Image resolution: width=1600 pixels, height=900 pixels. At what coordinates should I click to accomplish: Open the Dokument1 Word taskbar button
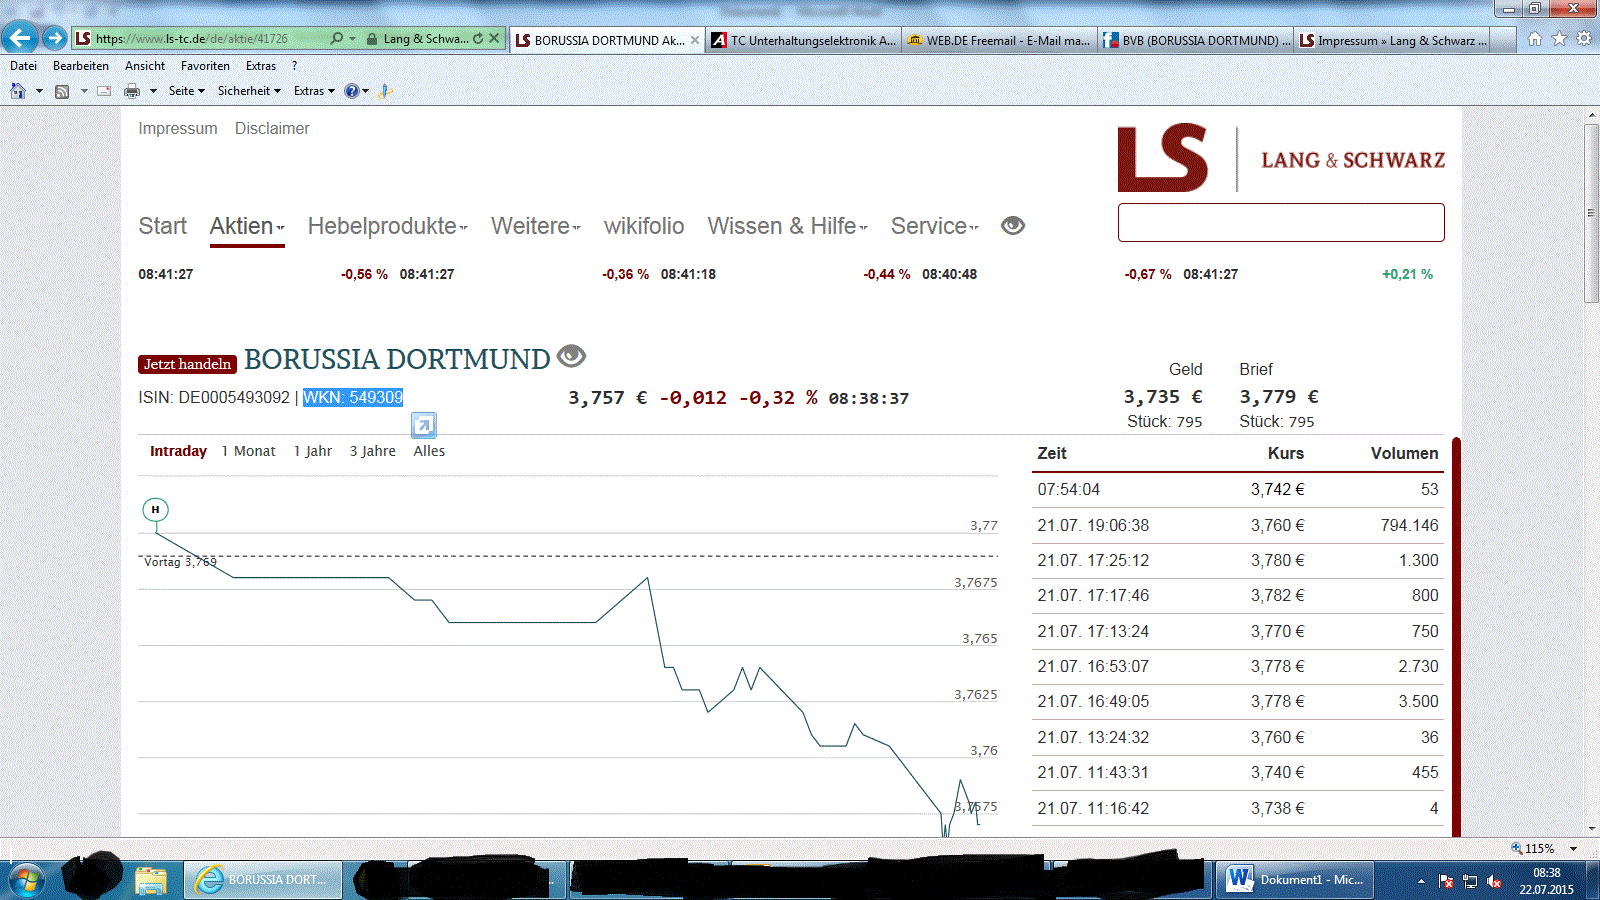coord(1297,880)
